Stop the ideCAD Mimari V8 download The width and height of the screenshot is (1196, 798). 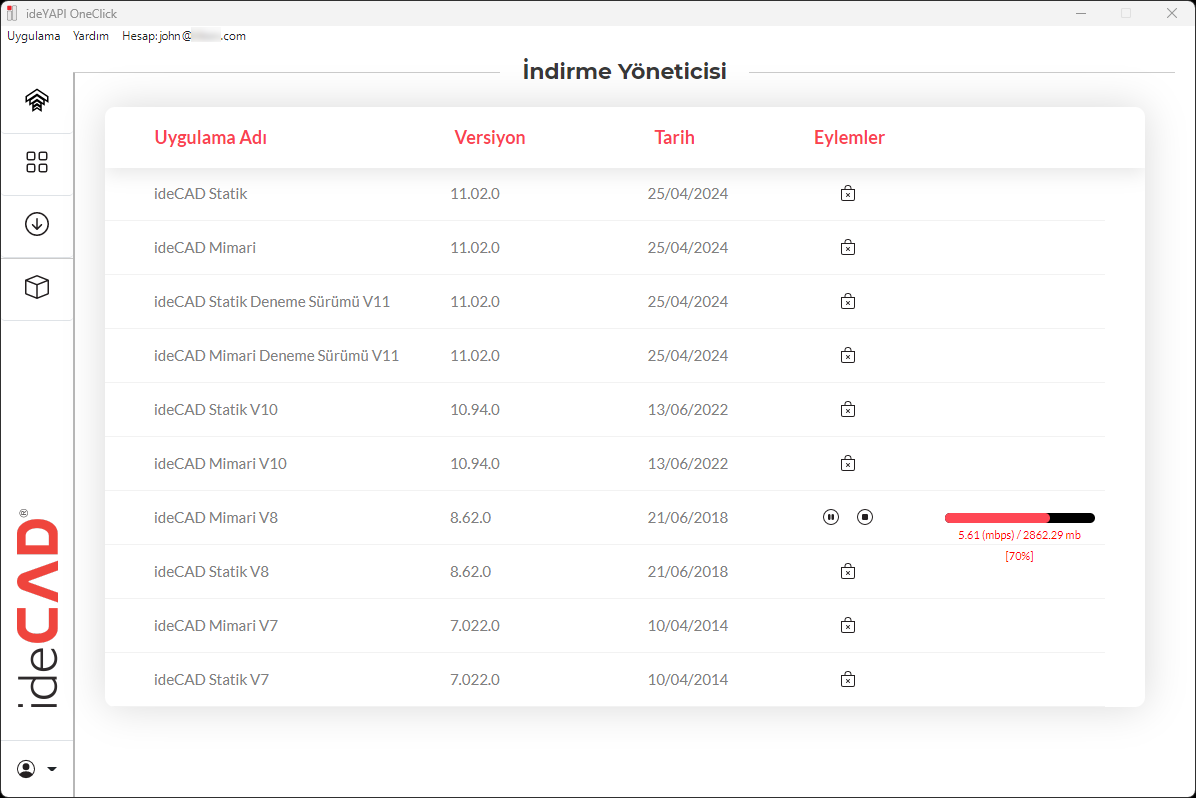(x=865, y=517)
